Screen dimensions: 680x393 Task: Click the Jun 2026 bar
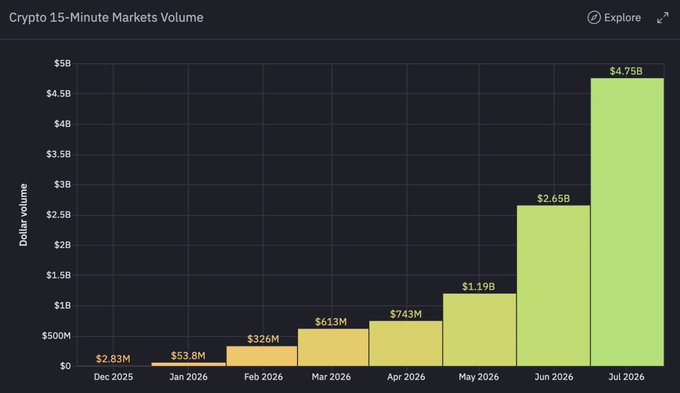coord(553,285)
